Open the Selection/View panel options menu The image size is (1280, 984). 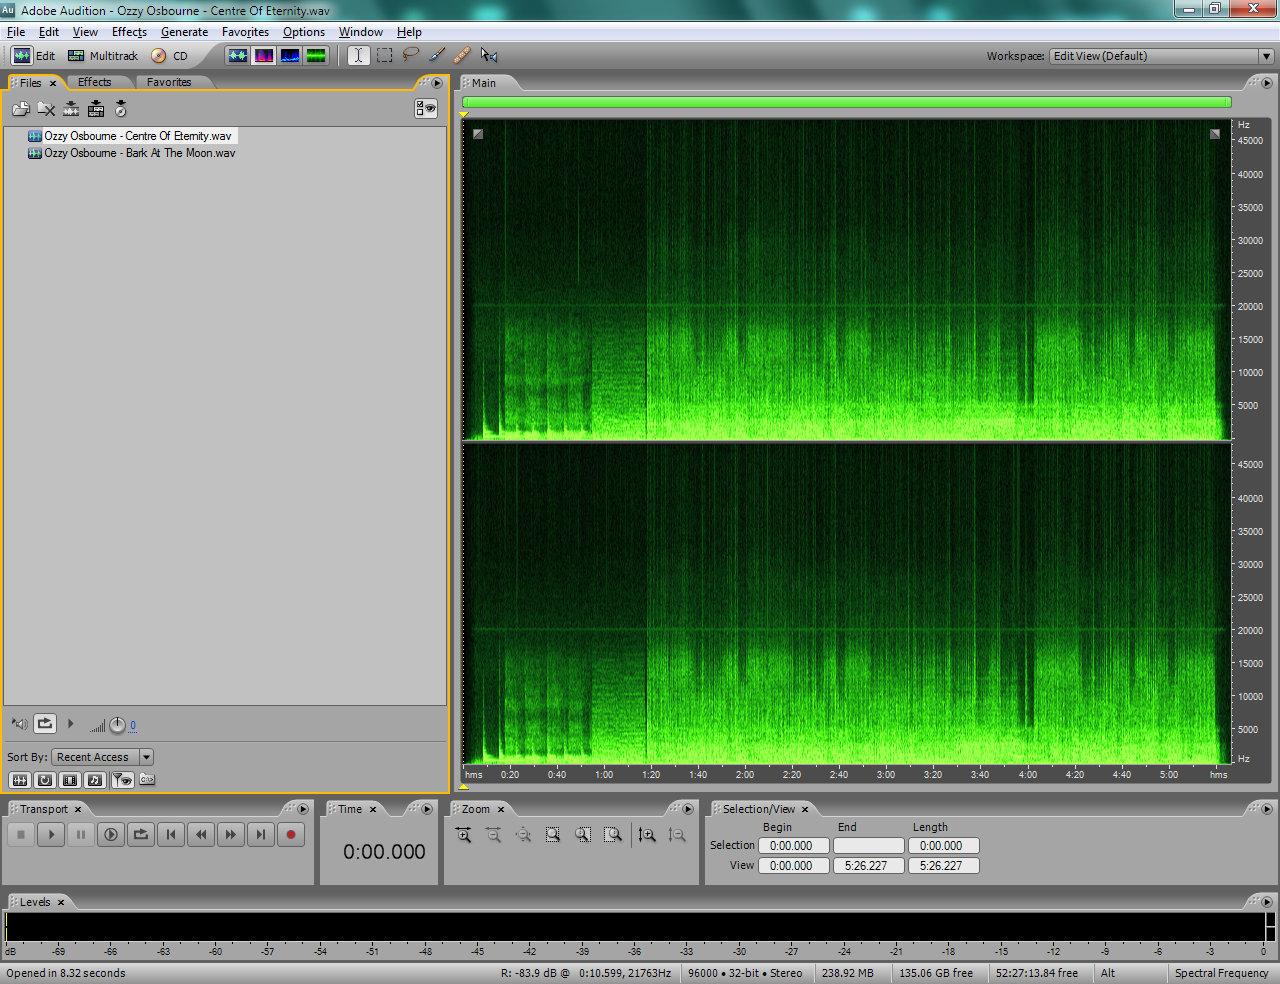(1267, 809)
